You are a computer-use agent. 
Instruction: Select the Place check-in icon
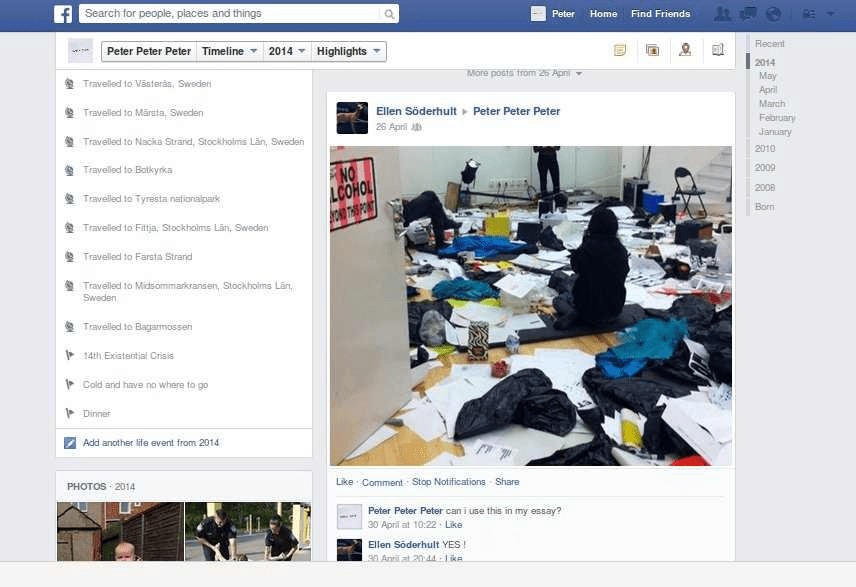[x=684, y=50]
